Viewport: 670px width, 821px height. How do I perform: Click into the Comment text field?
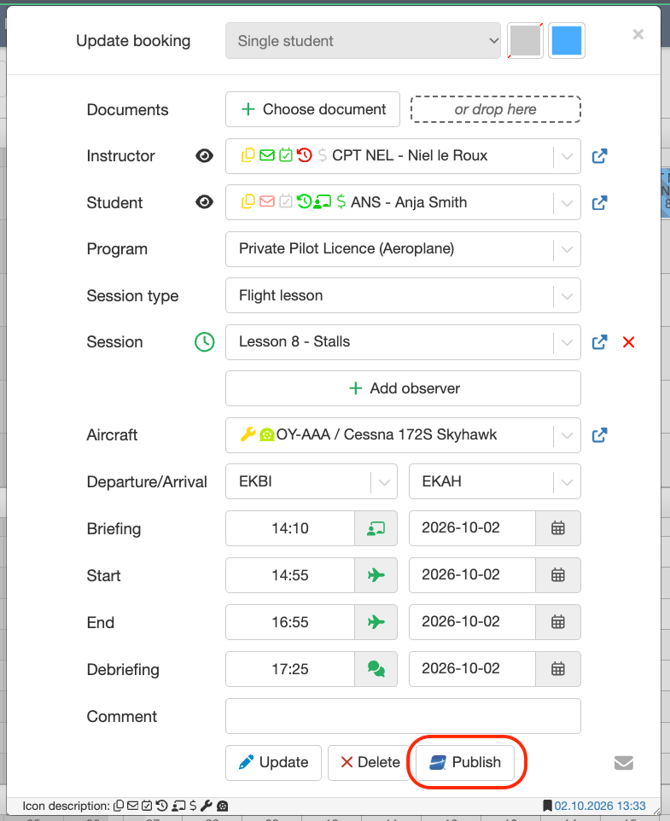403,716
